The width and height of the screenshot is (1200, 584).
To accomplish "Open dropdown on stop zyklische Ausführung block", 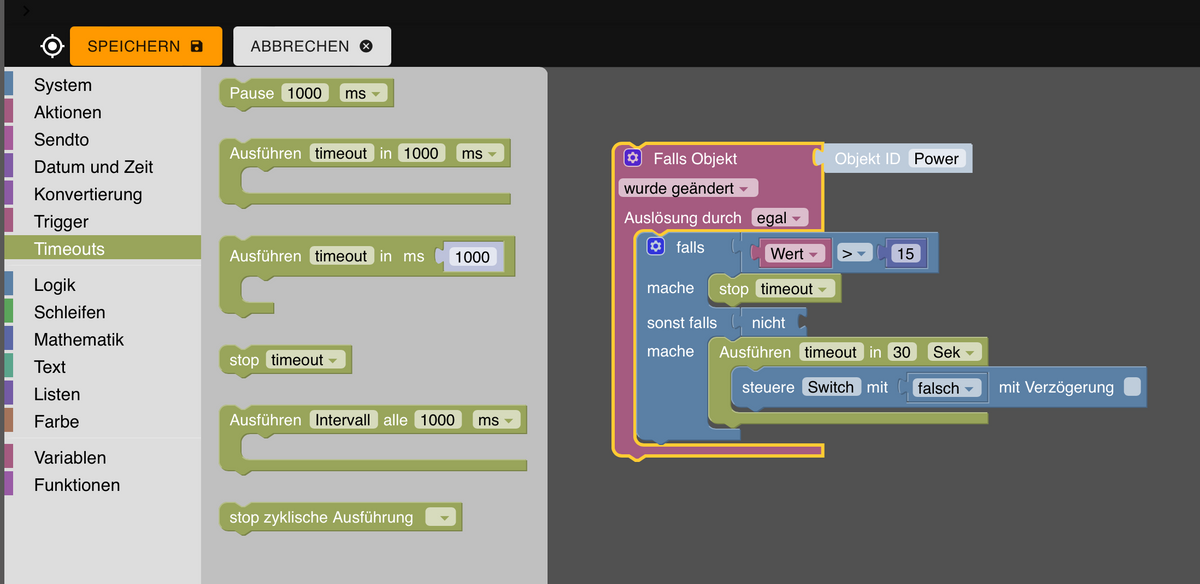I will [441, 517].
